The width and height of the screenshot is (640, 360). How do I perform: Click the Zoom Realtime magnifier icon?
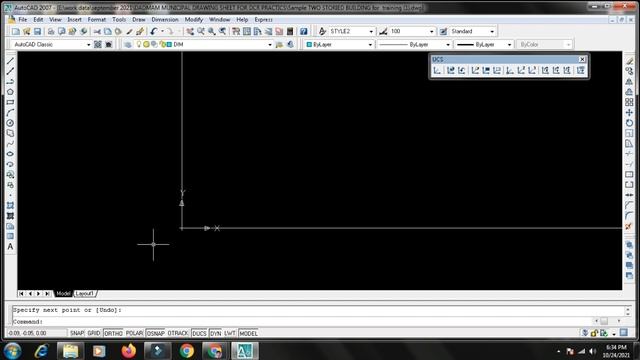[x=201, y=31]
